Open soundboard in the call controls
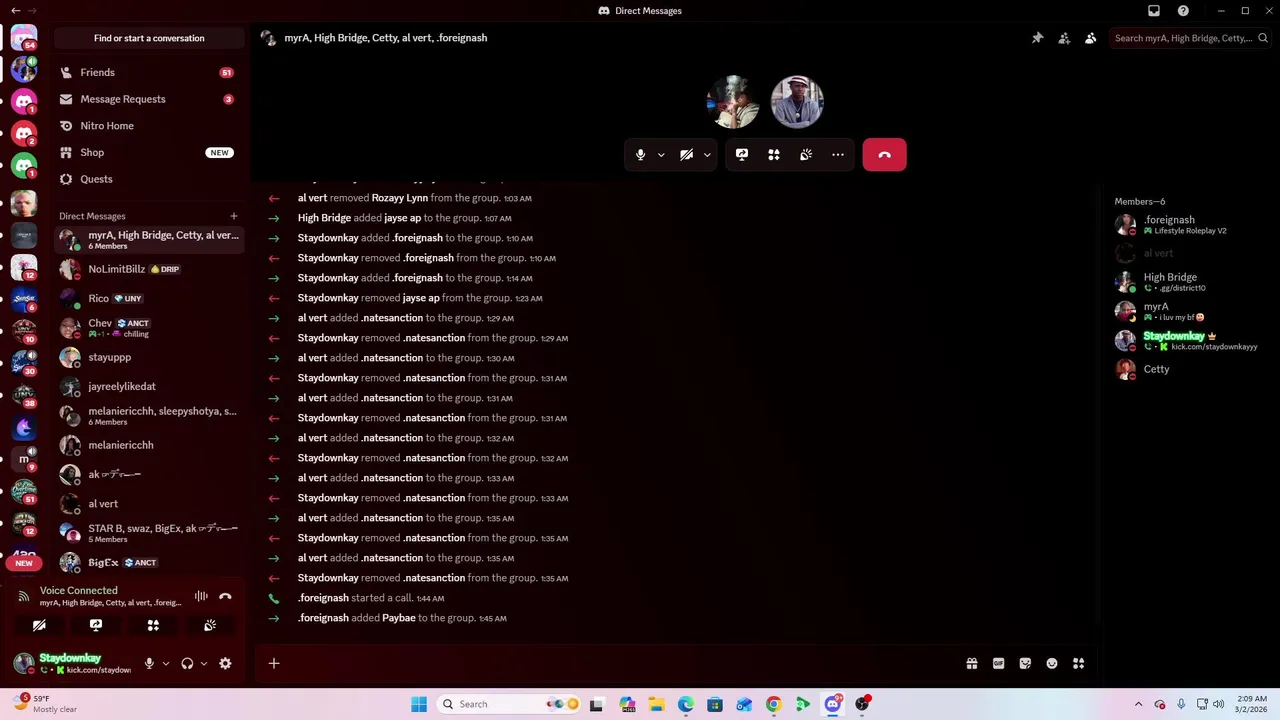This screenshot has width=1280, height=720. (806, 155)
